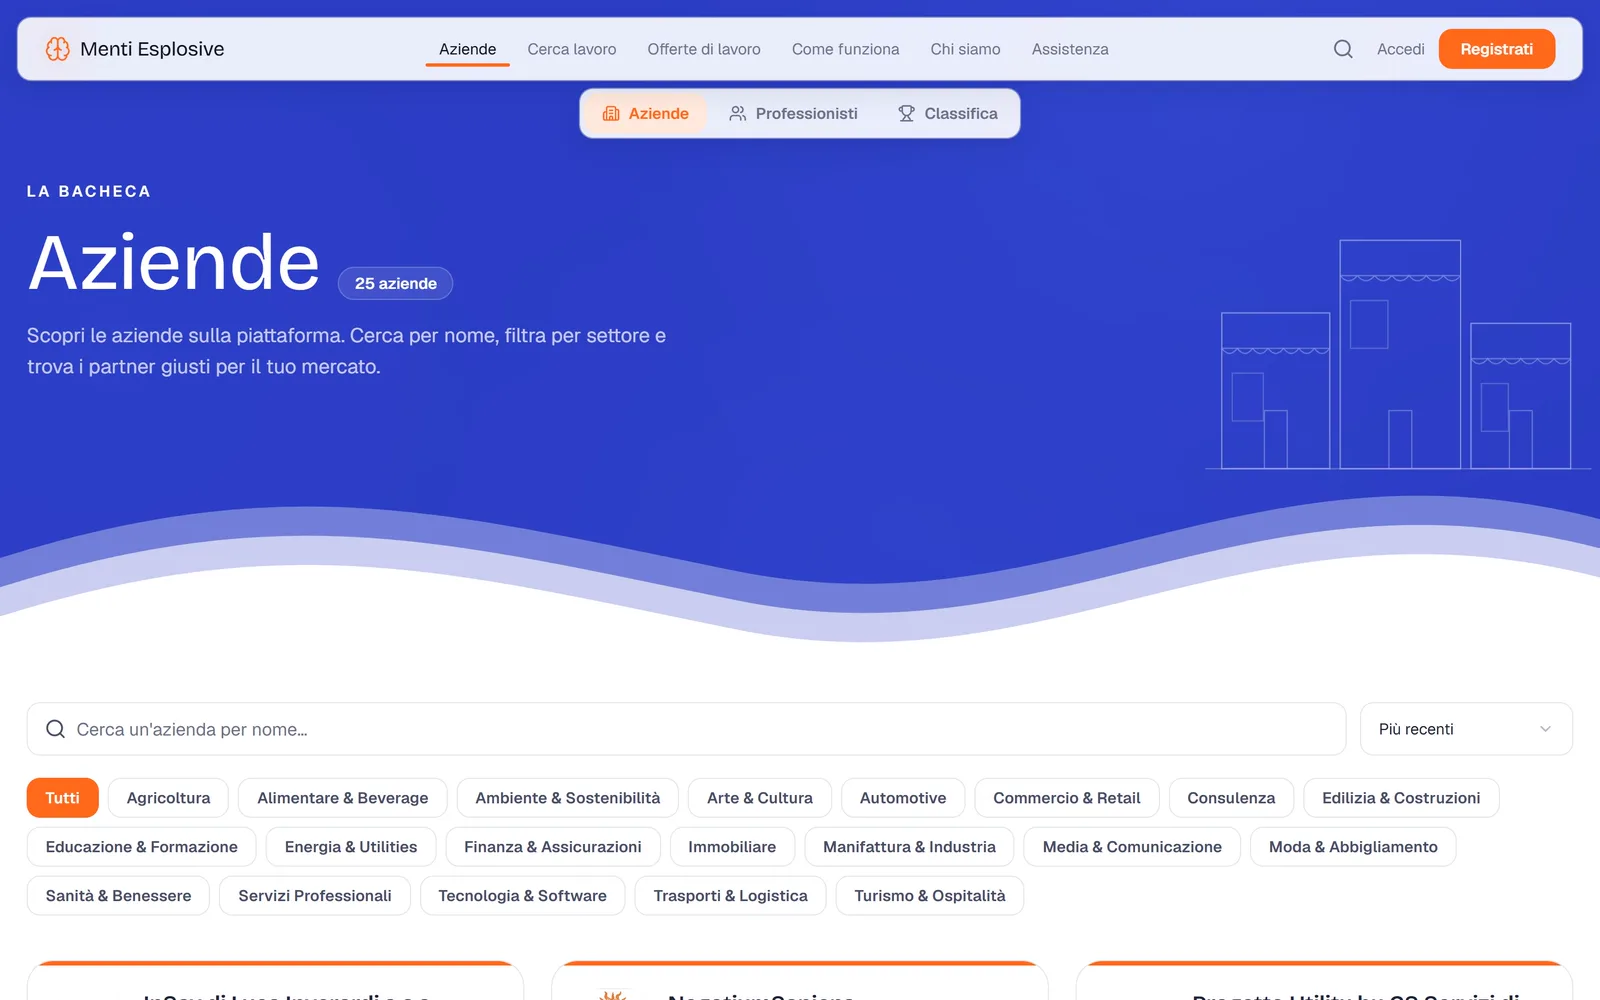Select Educazione & Formazione chip
This screenshot has width=1600, height=1000.
[x=141, y=847]
